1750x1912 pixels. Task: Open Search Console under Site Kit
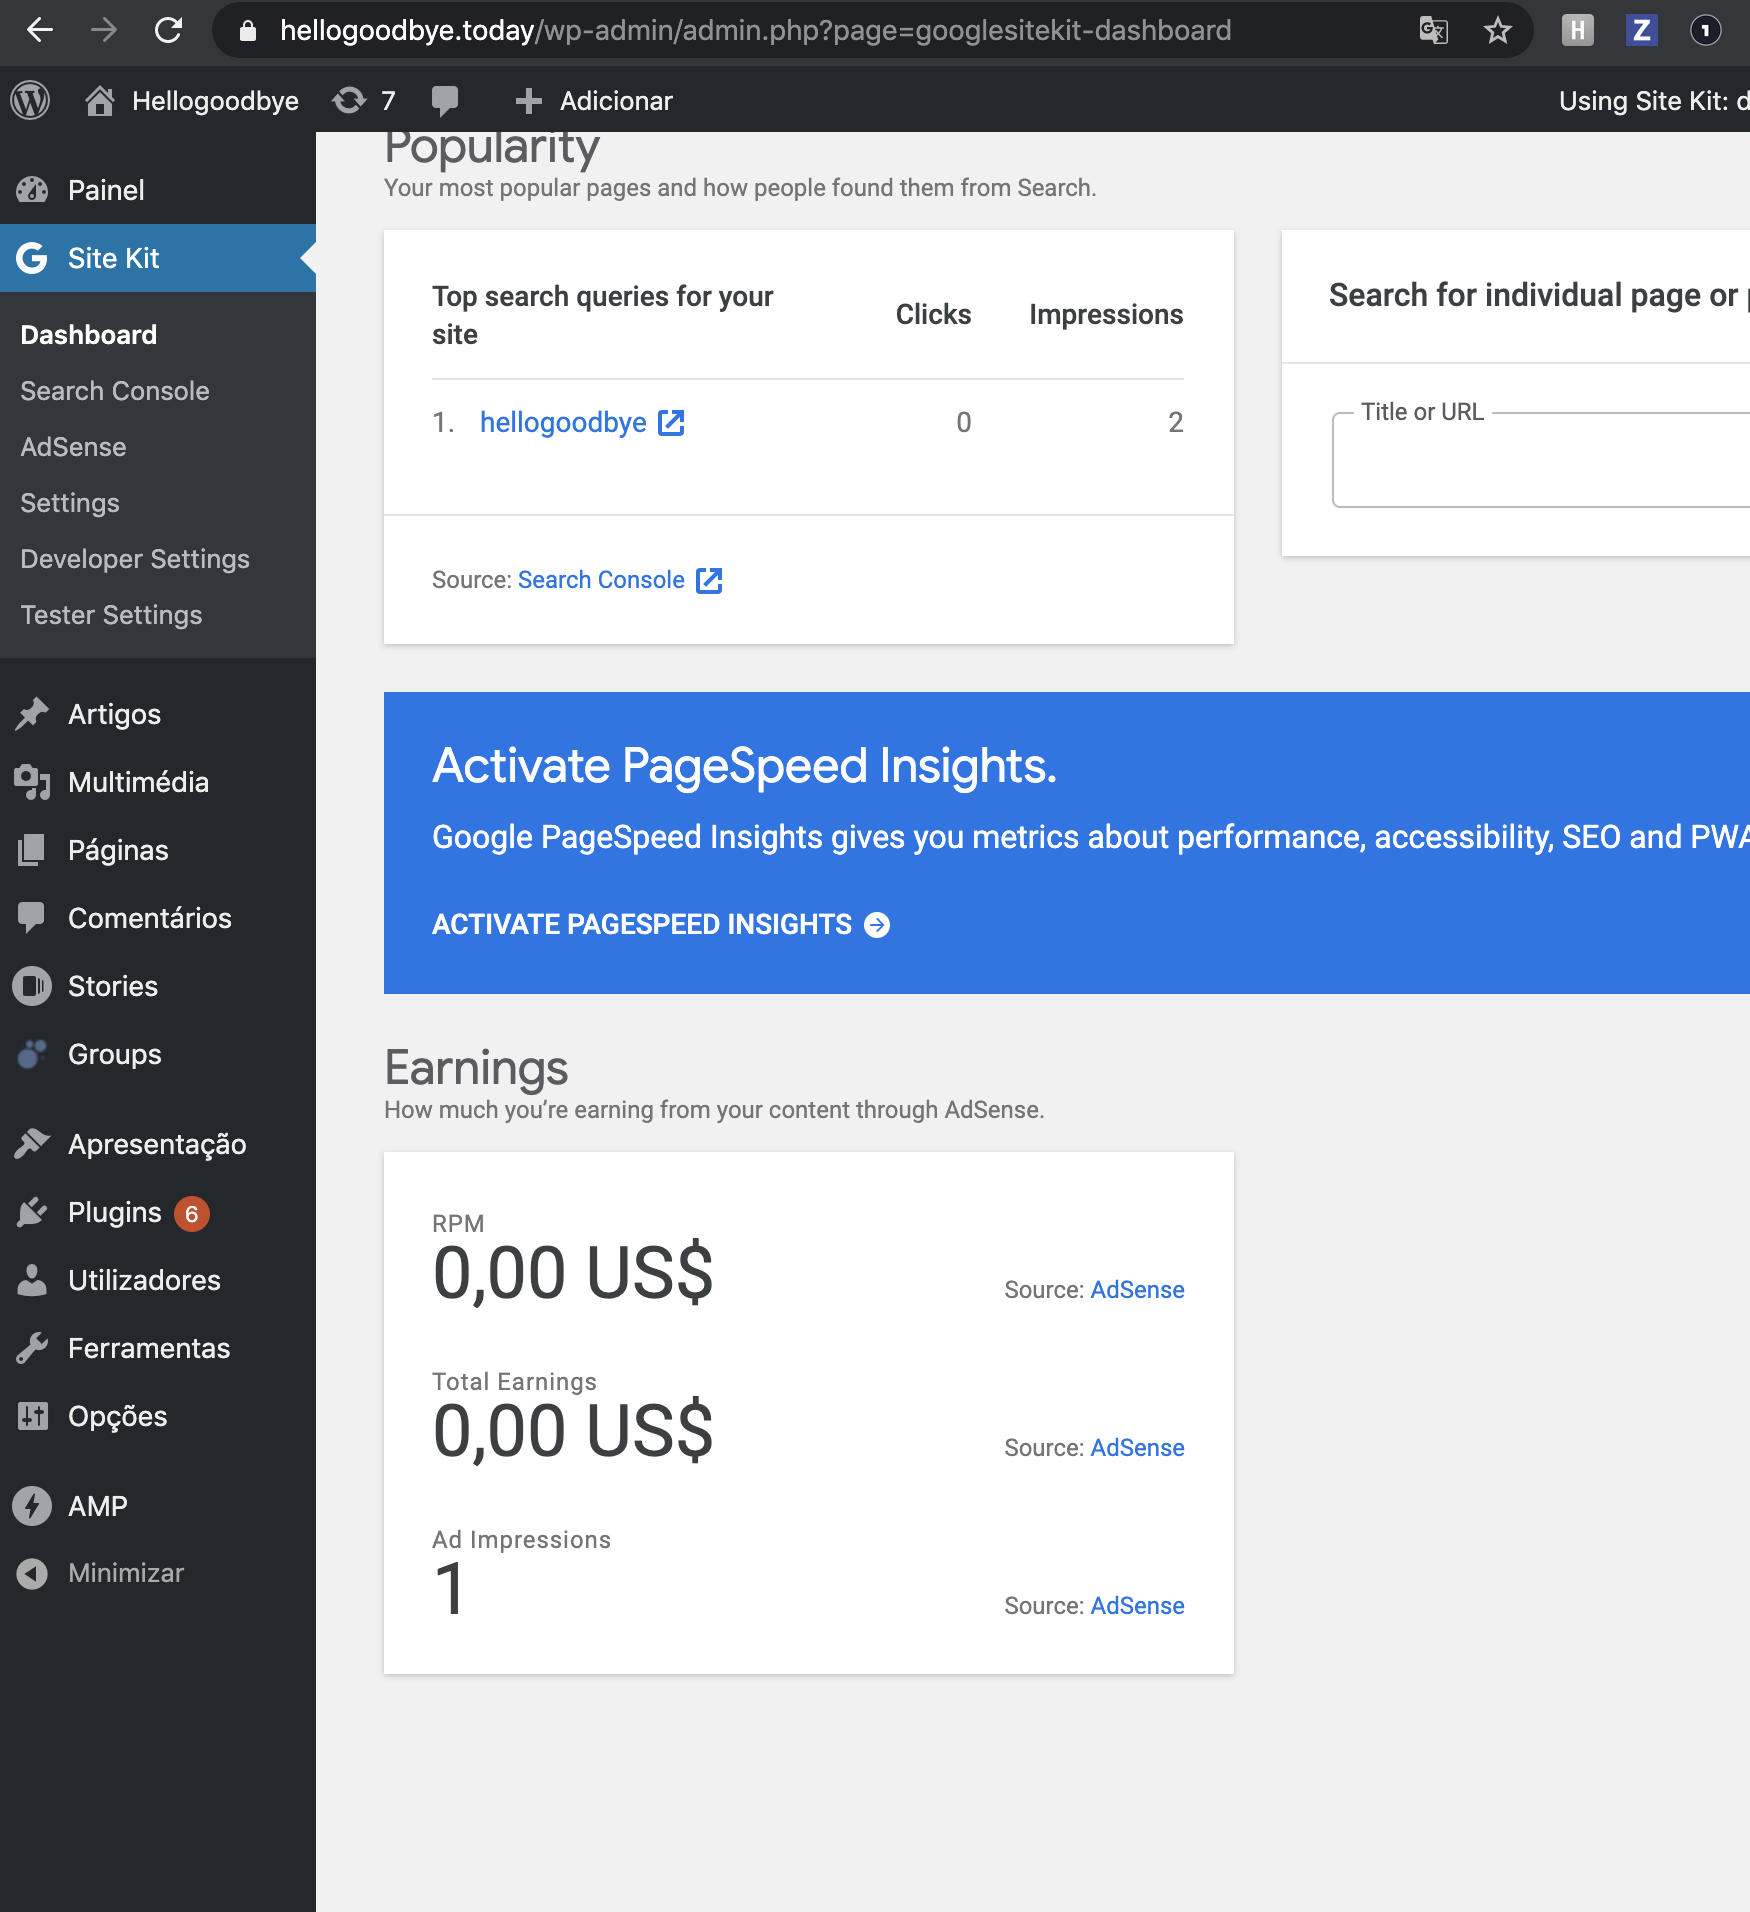(x=113, y=391)
